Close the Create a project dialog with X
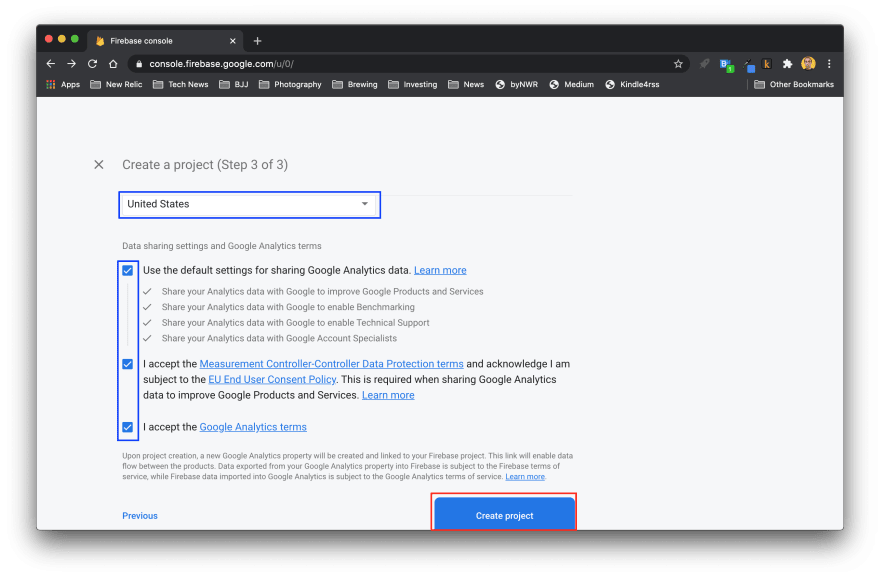Screen dimensions: 880x578 coord(98,164)
